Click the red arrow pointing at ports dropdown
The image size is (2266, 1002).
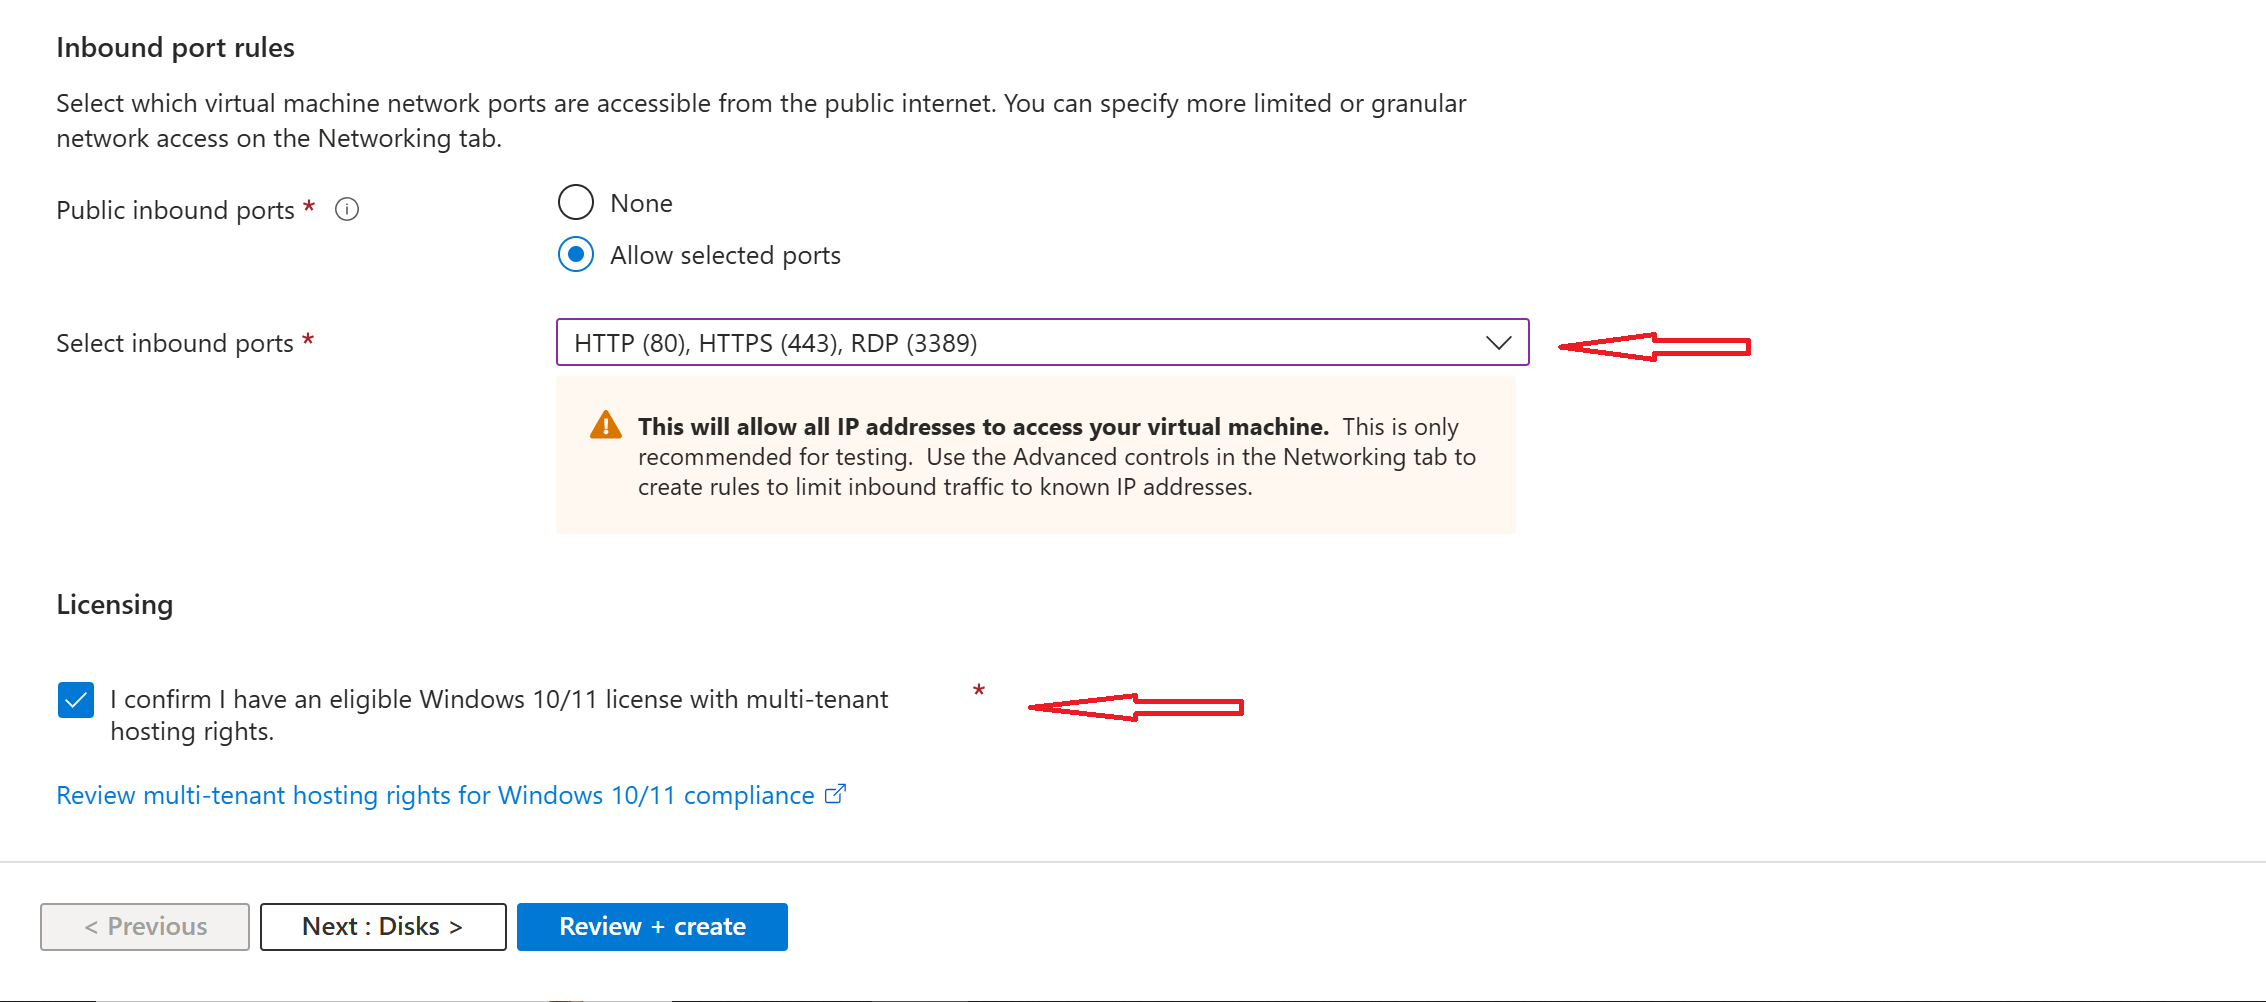1654,347
